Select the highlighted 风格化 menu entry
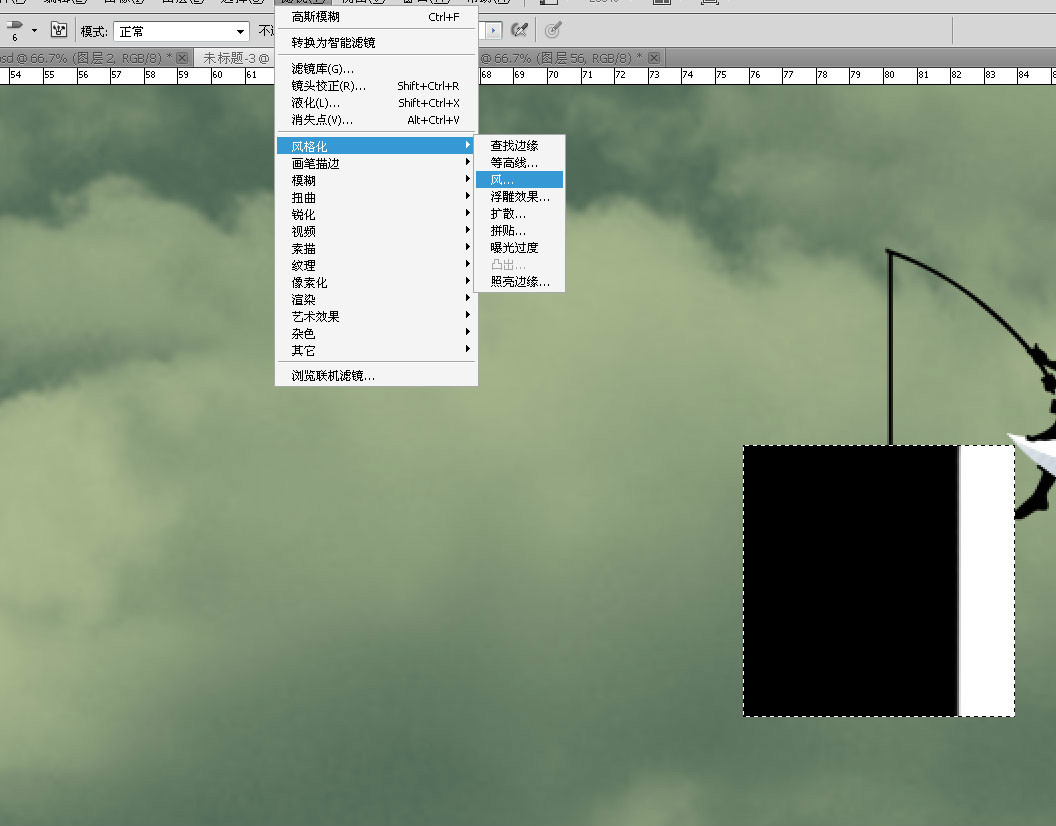This screenshot has width=1056, height=826. pos(375,146)
